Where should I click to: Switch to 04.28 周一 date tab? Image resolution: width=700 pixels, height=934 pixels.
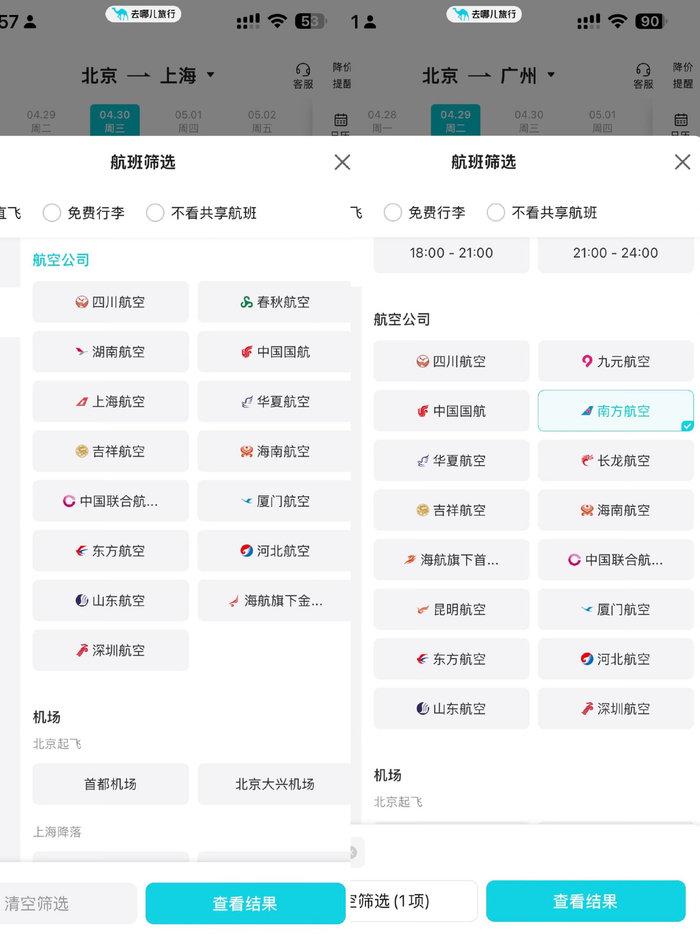click(382, 121)
